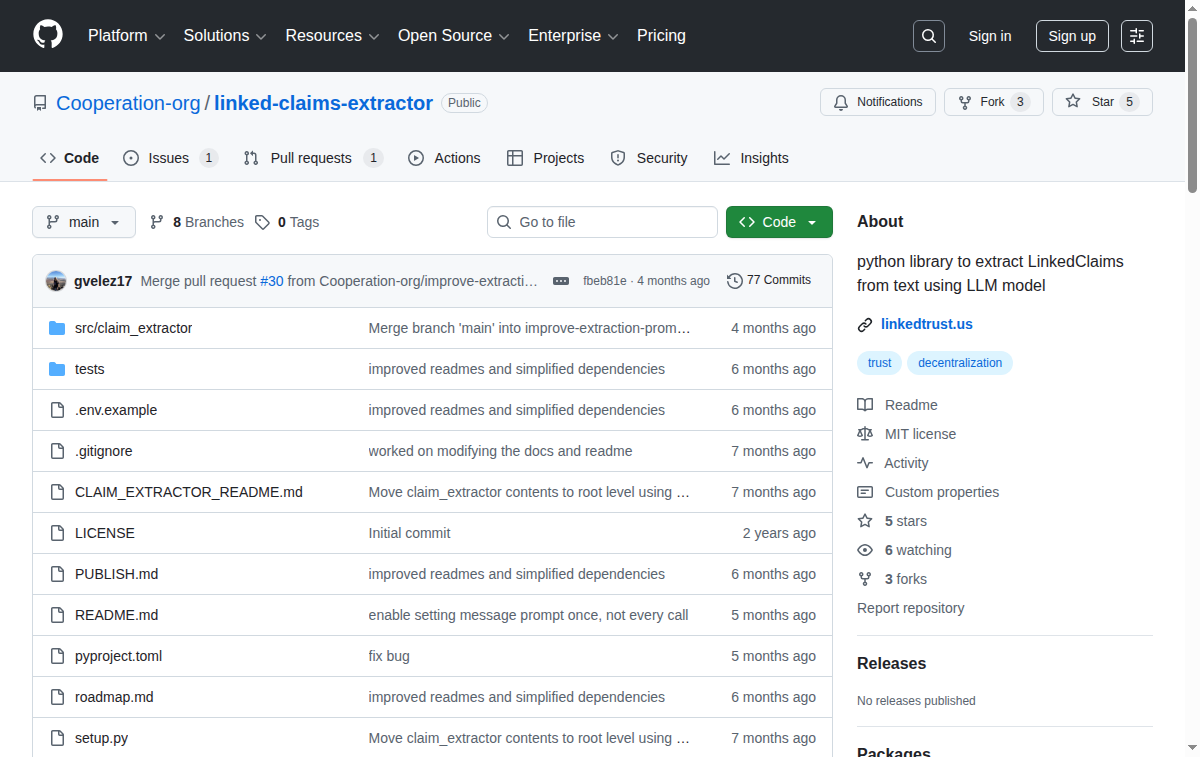The width and height of the screenshot is (1200, 757).
Task: Switch to the Issues tab
Action: click(x=169, y=158)
